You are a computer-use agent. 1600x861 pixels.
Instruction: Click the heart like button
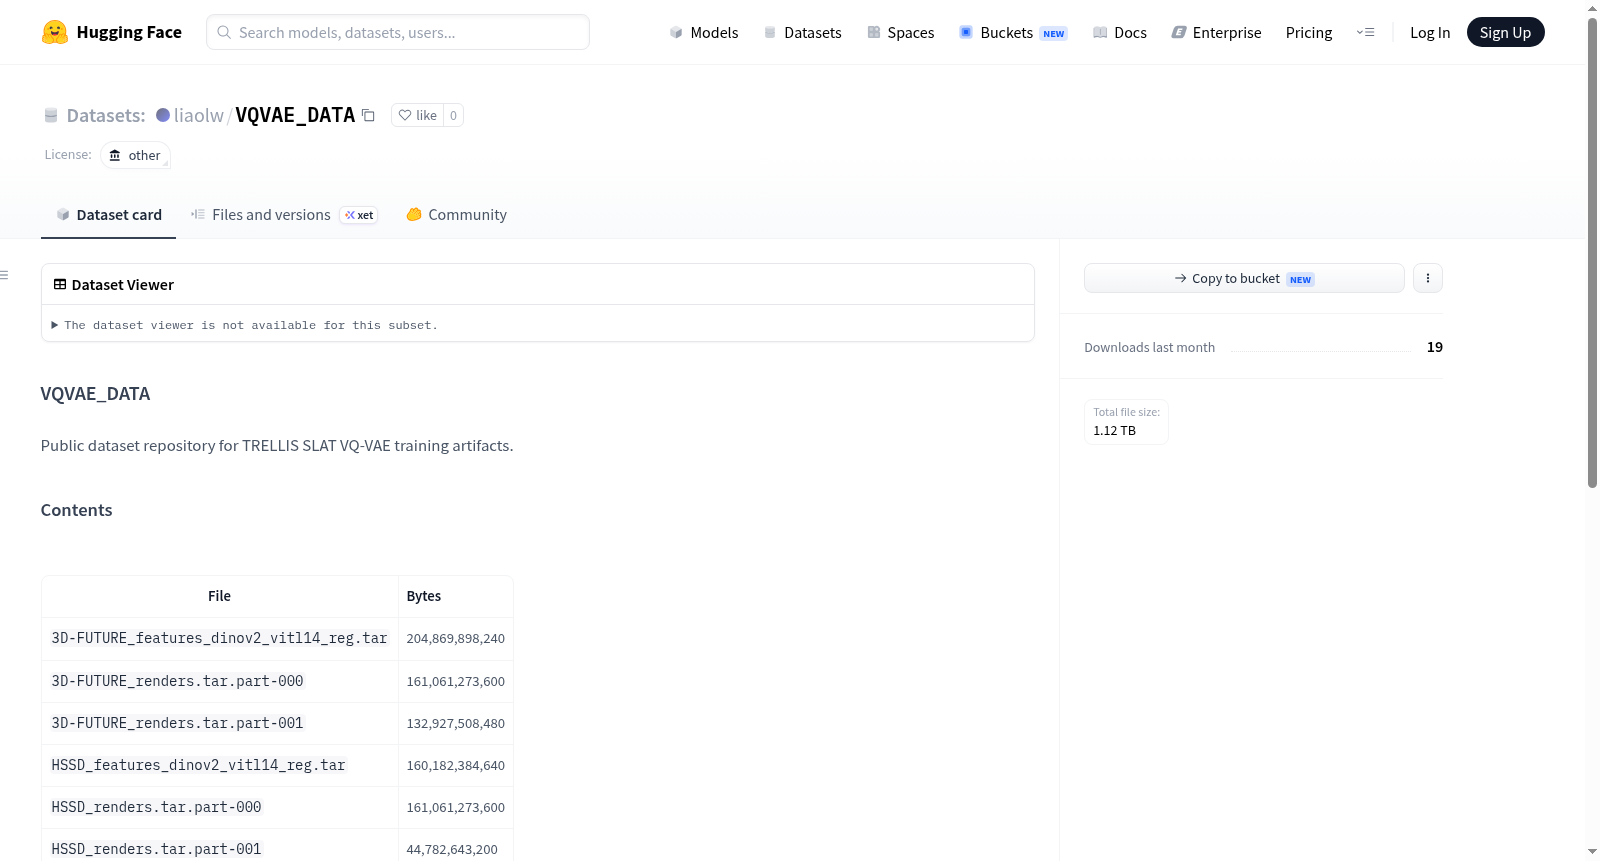click(417, 115)
